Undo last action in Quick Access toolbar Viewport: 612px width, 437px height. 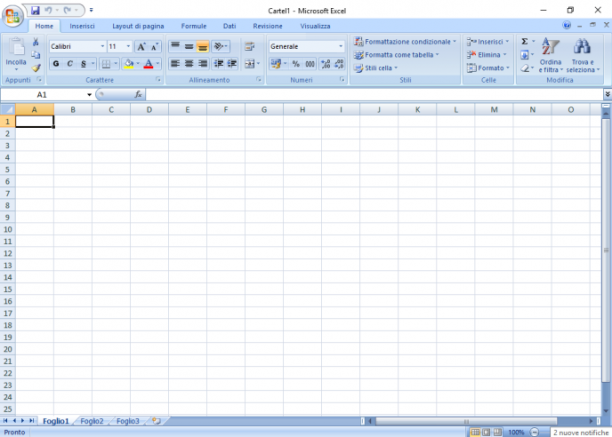coord(48,10)
